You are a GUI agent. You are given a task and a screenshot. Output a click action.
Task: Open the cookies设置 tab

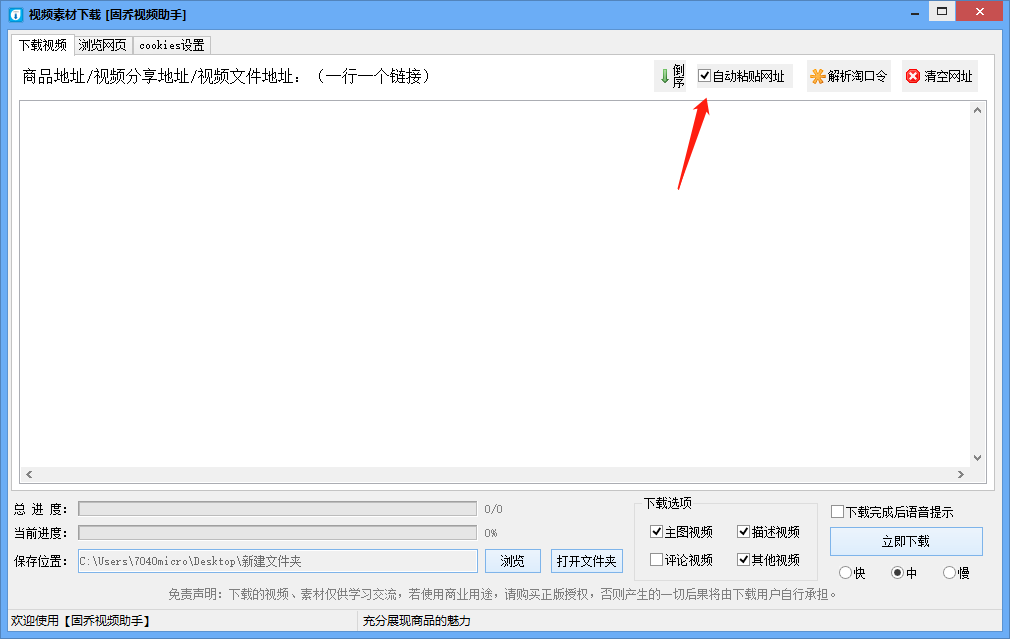point(172,44)
